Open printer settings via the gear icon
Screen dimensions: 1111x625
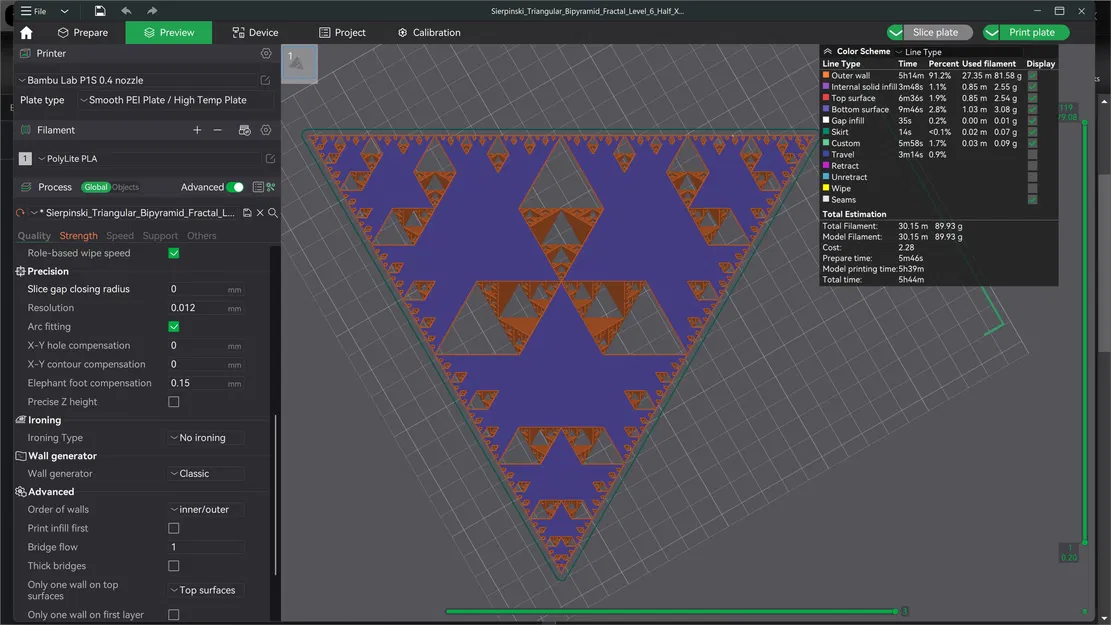click(265, 53)
